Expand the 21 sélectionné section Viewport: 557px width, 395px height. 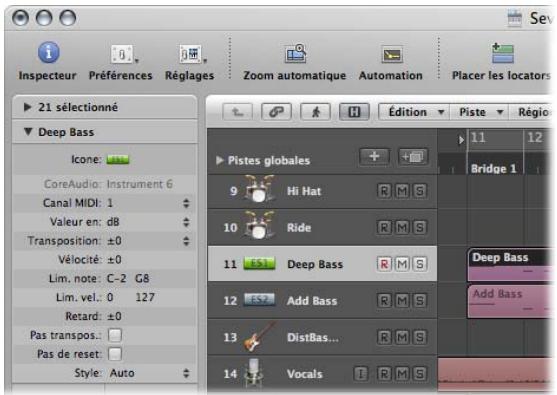pos(27,107)
